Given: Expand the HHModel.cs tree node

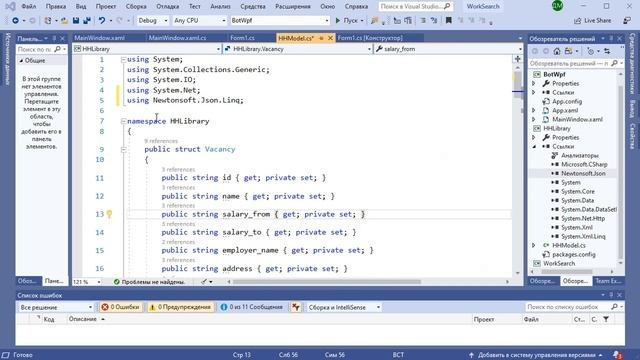Looking at the screenshot, I should pyautogui.click(x=533, y=245).
